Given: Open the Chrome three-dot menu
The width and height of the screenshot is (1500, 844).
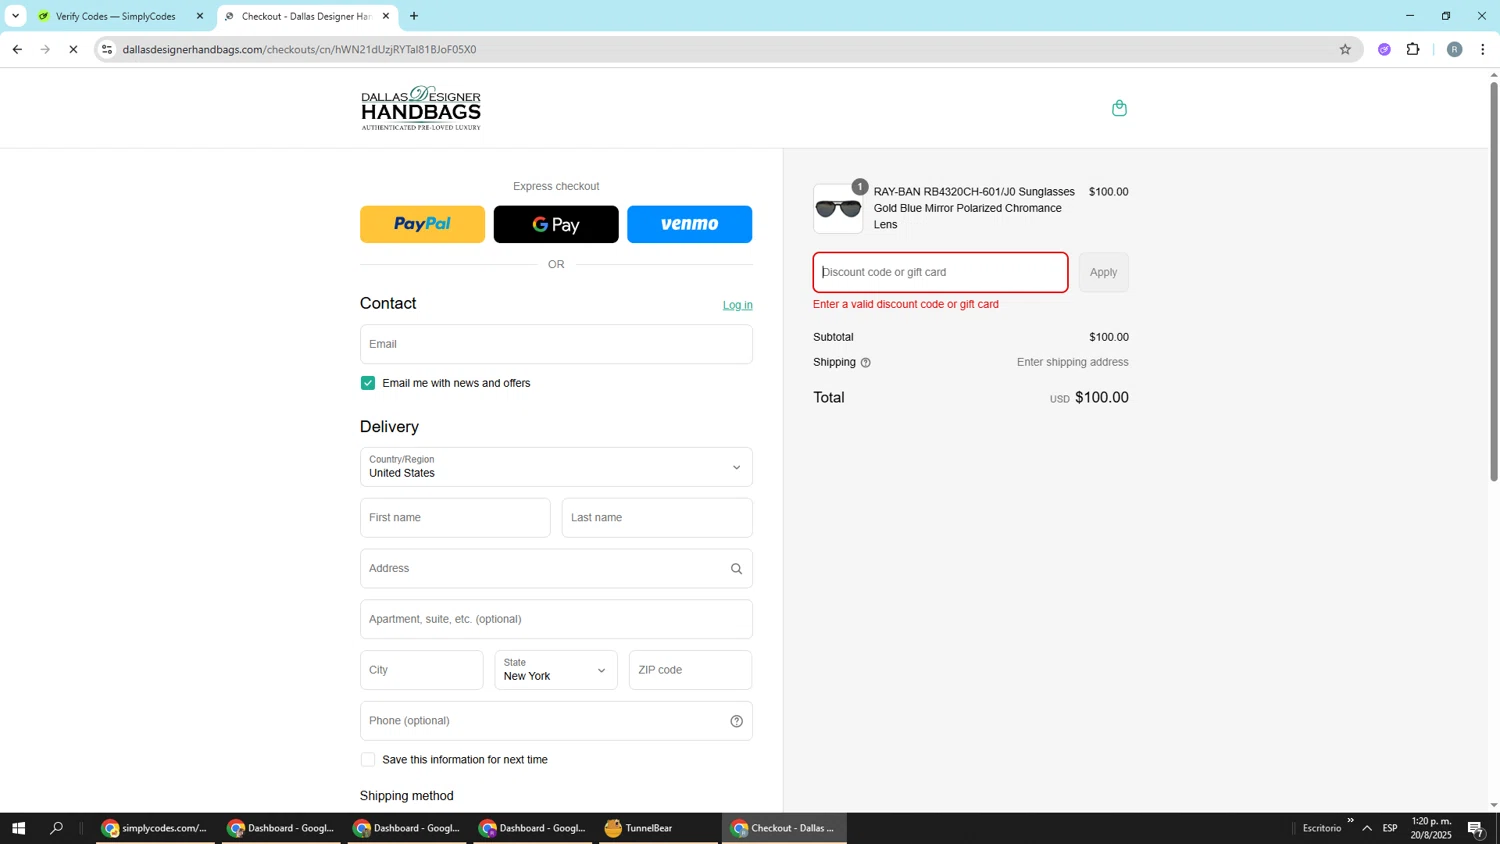Looking at the screenshot, I should click(1482, 49).
